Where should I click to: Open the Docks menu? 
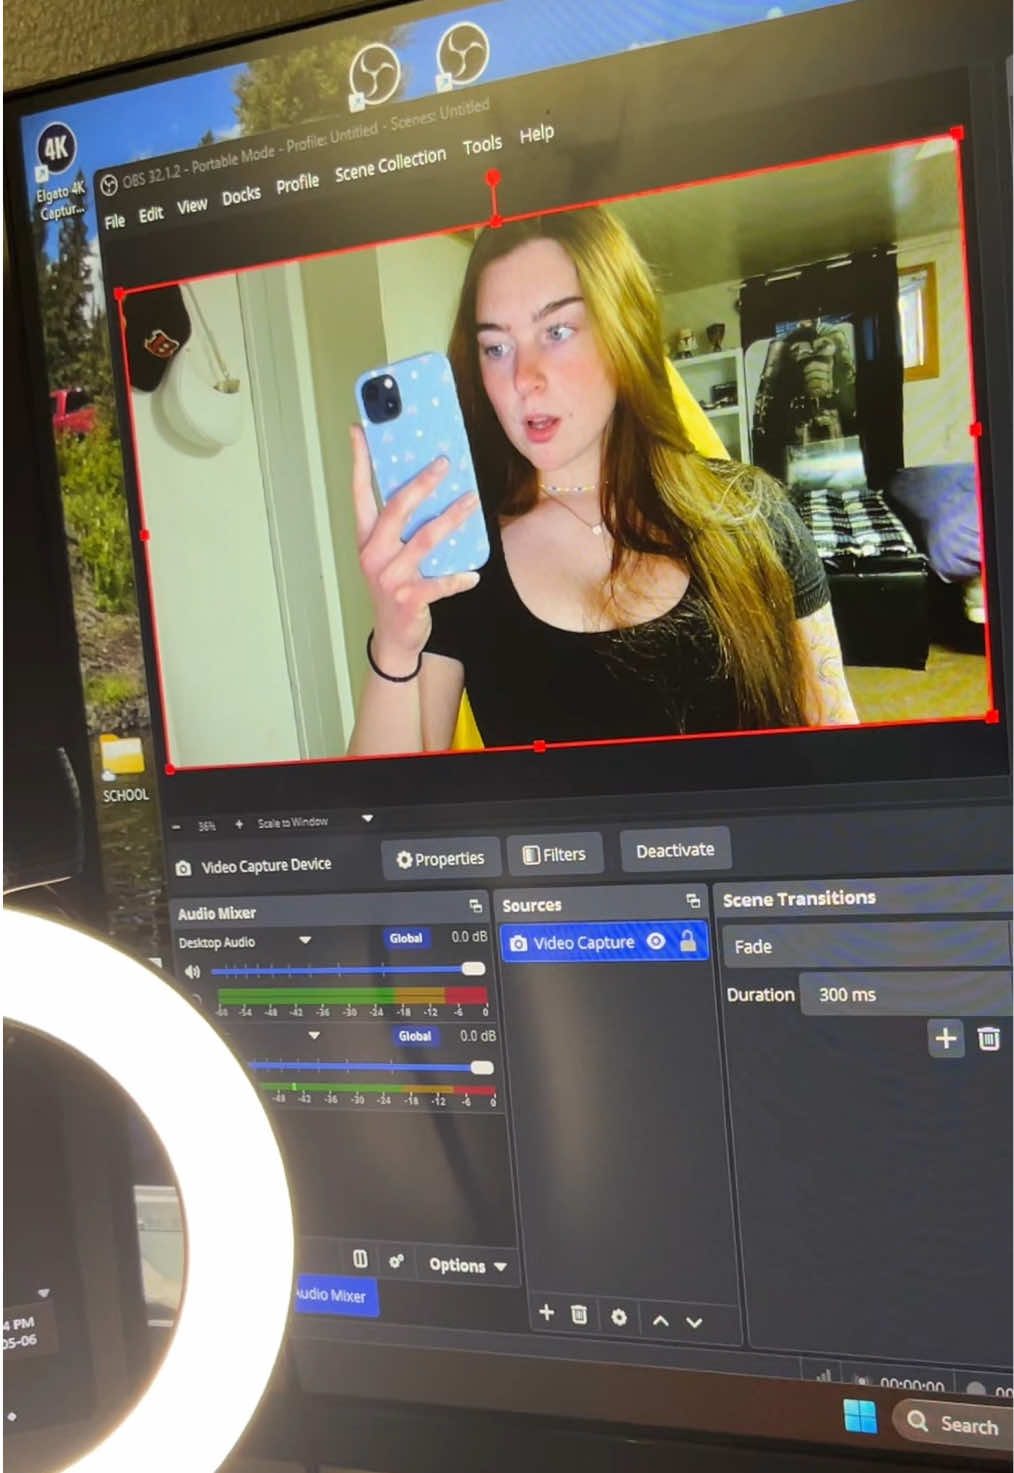click(x=241, y=196)
